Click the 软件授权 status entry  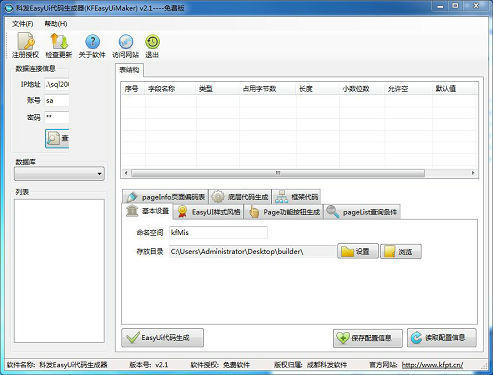coord(220,365)
